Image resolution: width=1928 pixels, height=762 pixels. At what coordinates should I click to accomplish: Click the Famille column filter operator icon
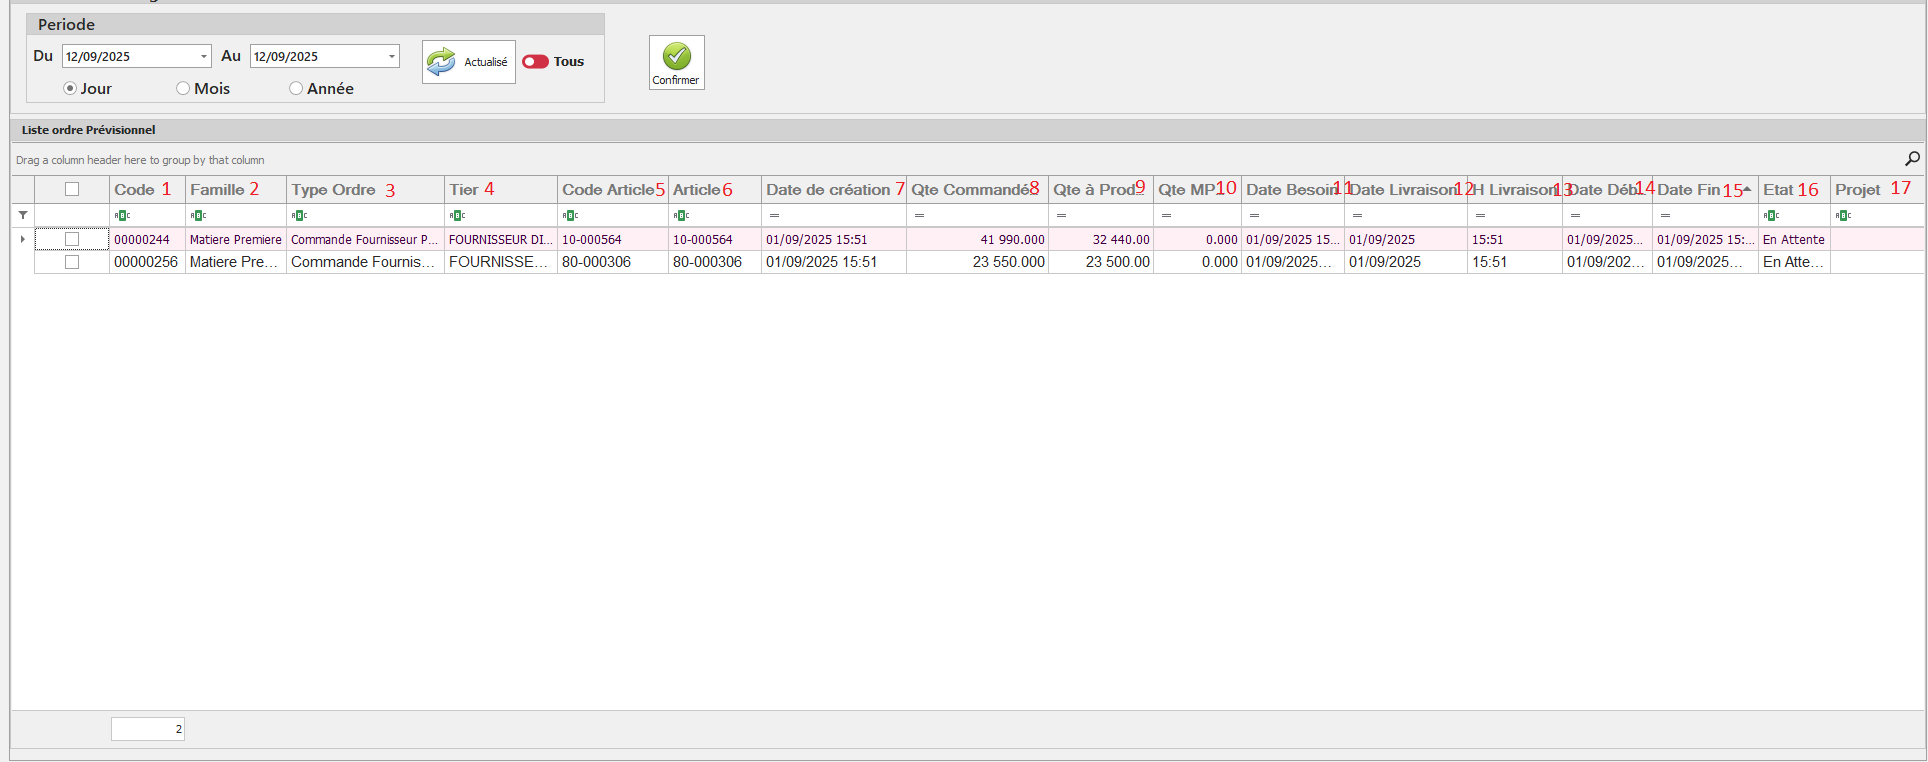[198, 216]
